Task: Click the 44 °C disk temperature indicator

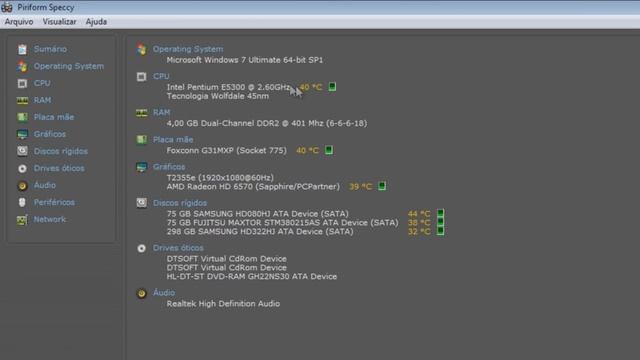Action: pyautogui.click(x=440, y=213)
